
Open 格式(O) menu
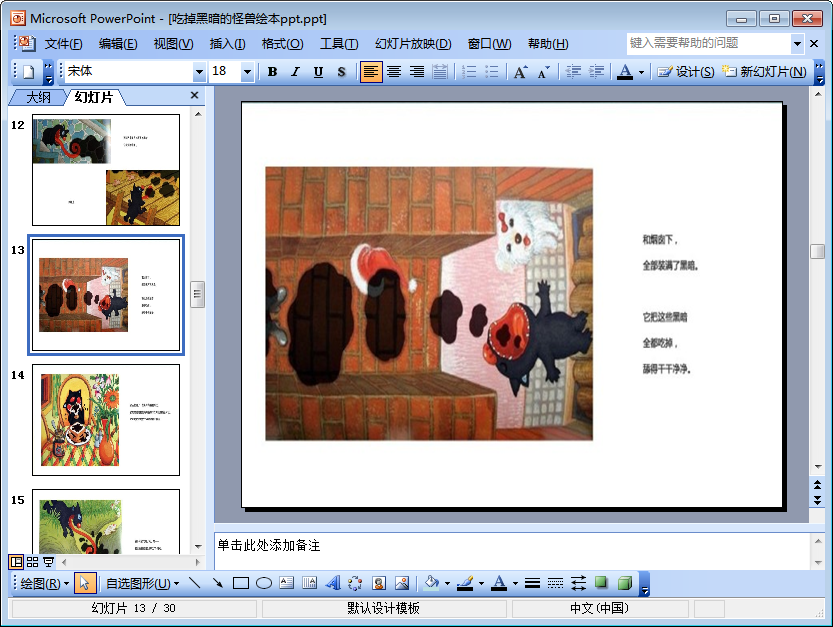point(283,44)
